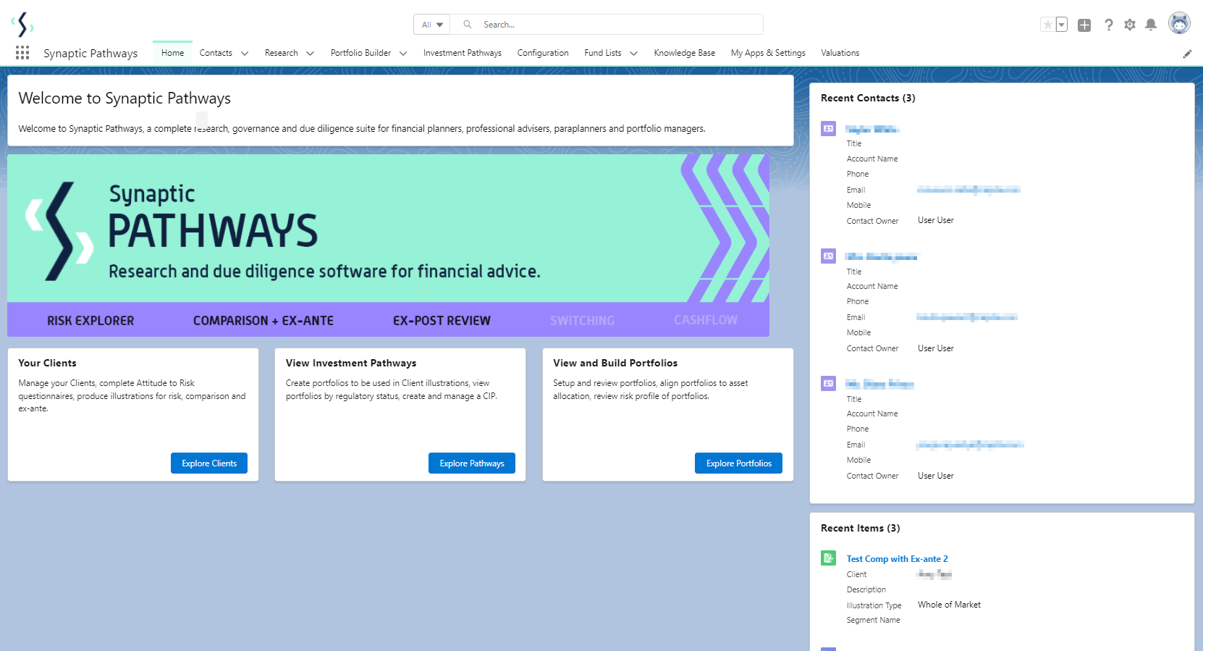The image size is (1205, 653).
Task: Click the first recent contact's icon
Action: pyautogui.click(x=828, y=129)
